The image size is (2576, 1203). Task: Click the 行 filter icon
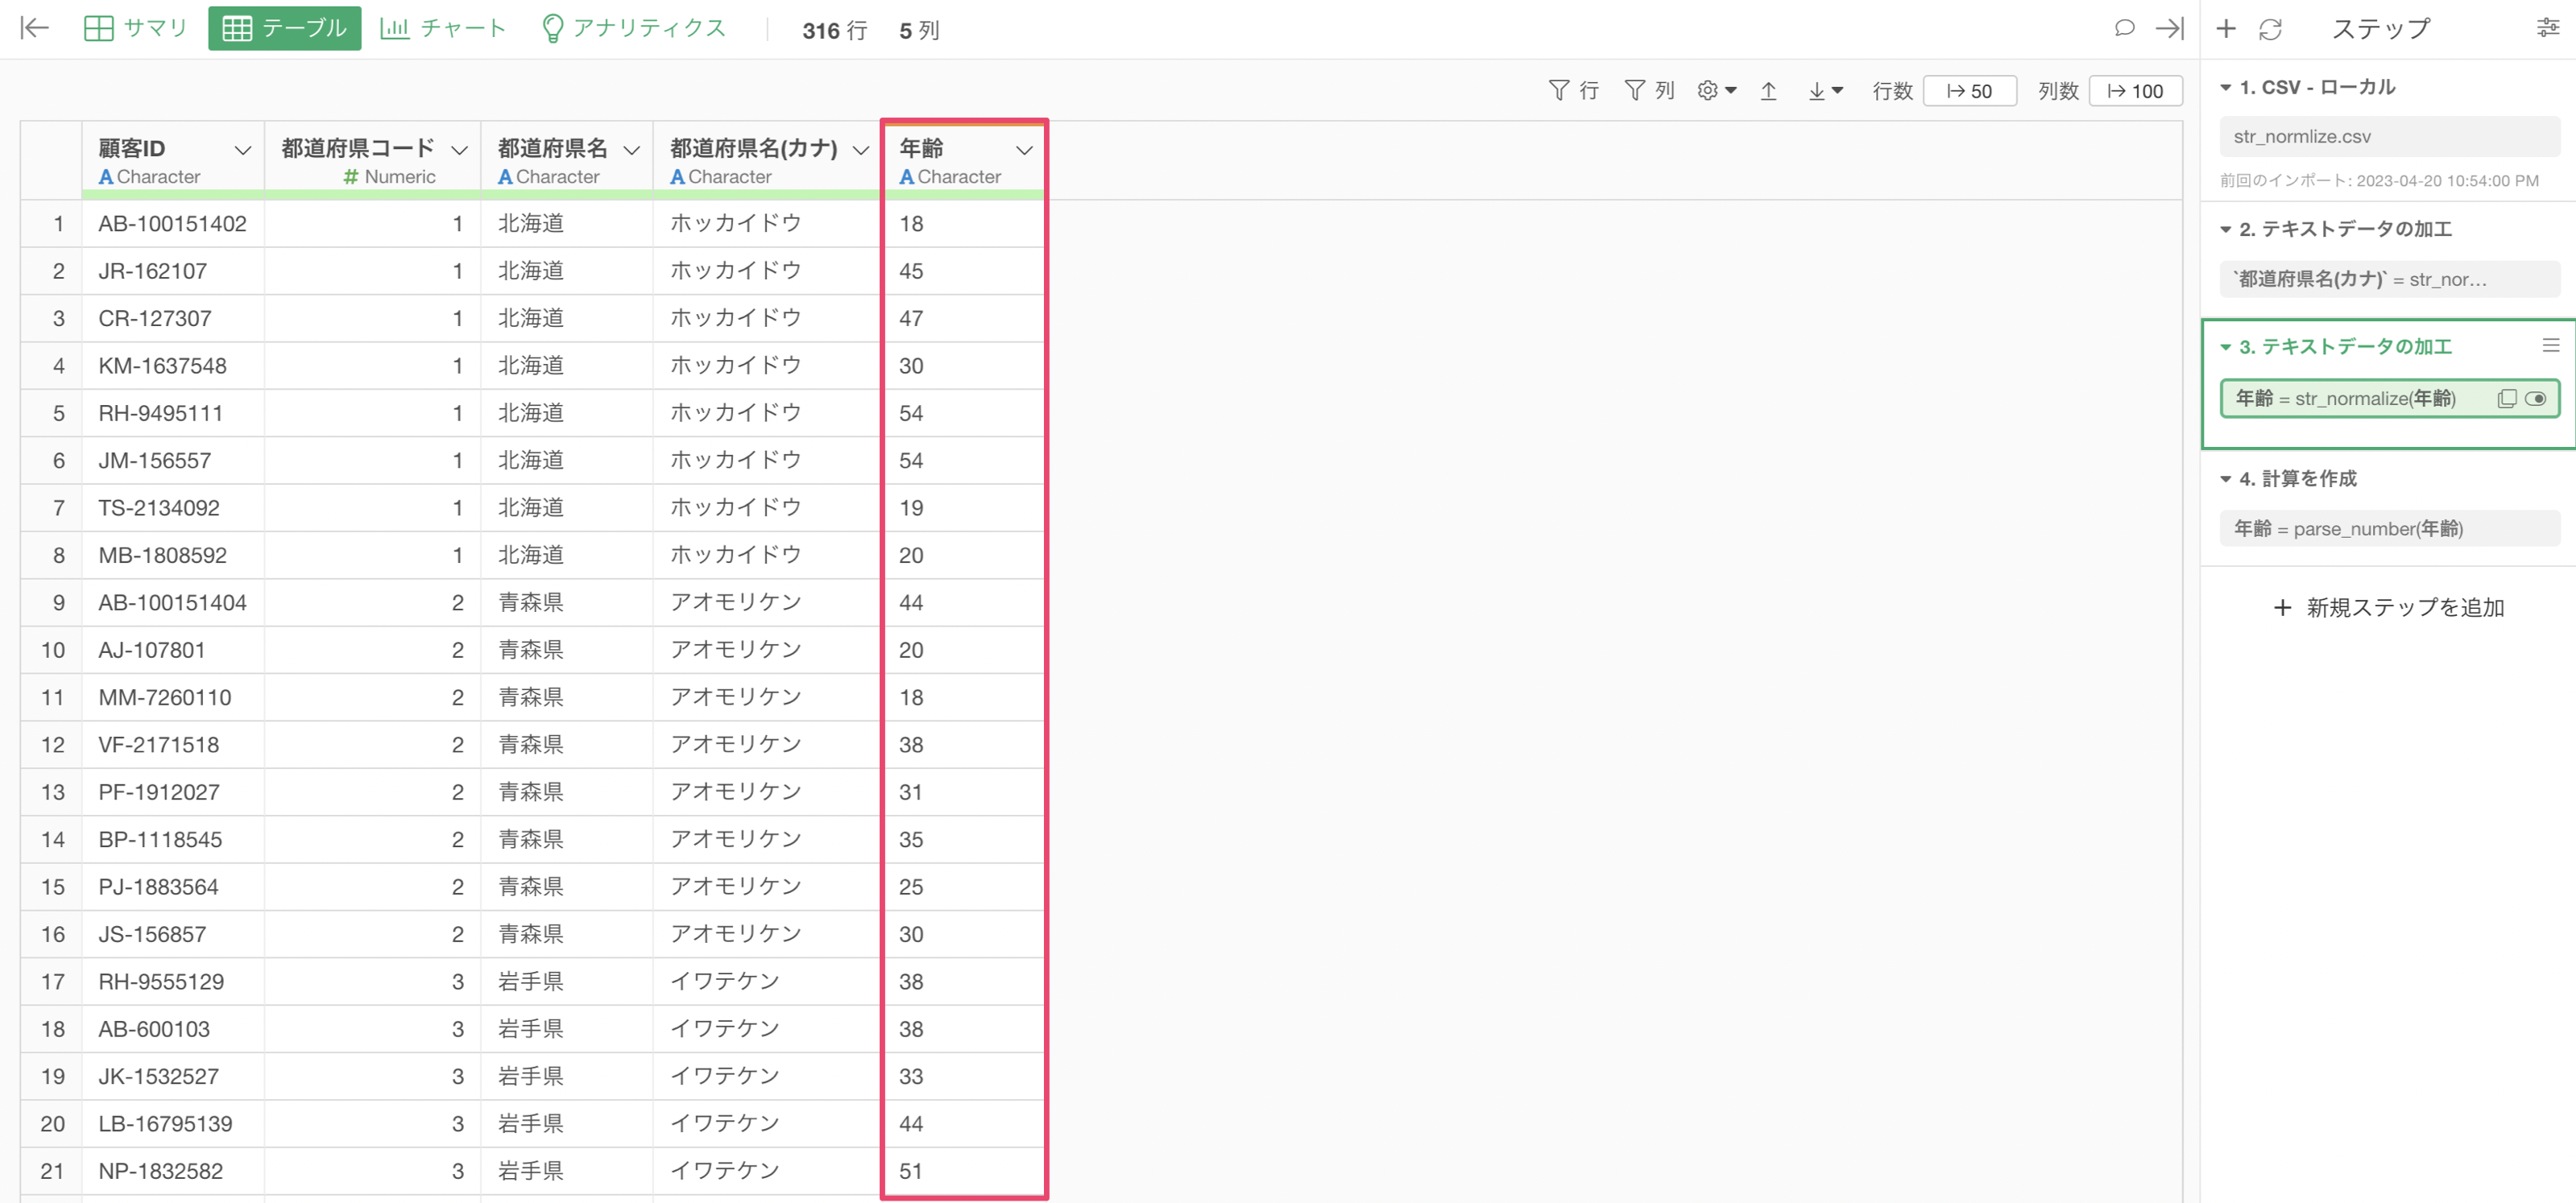1573,91
